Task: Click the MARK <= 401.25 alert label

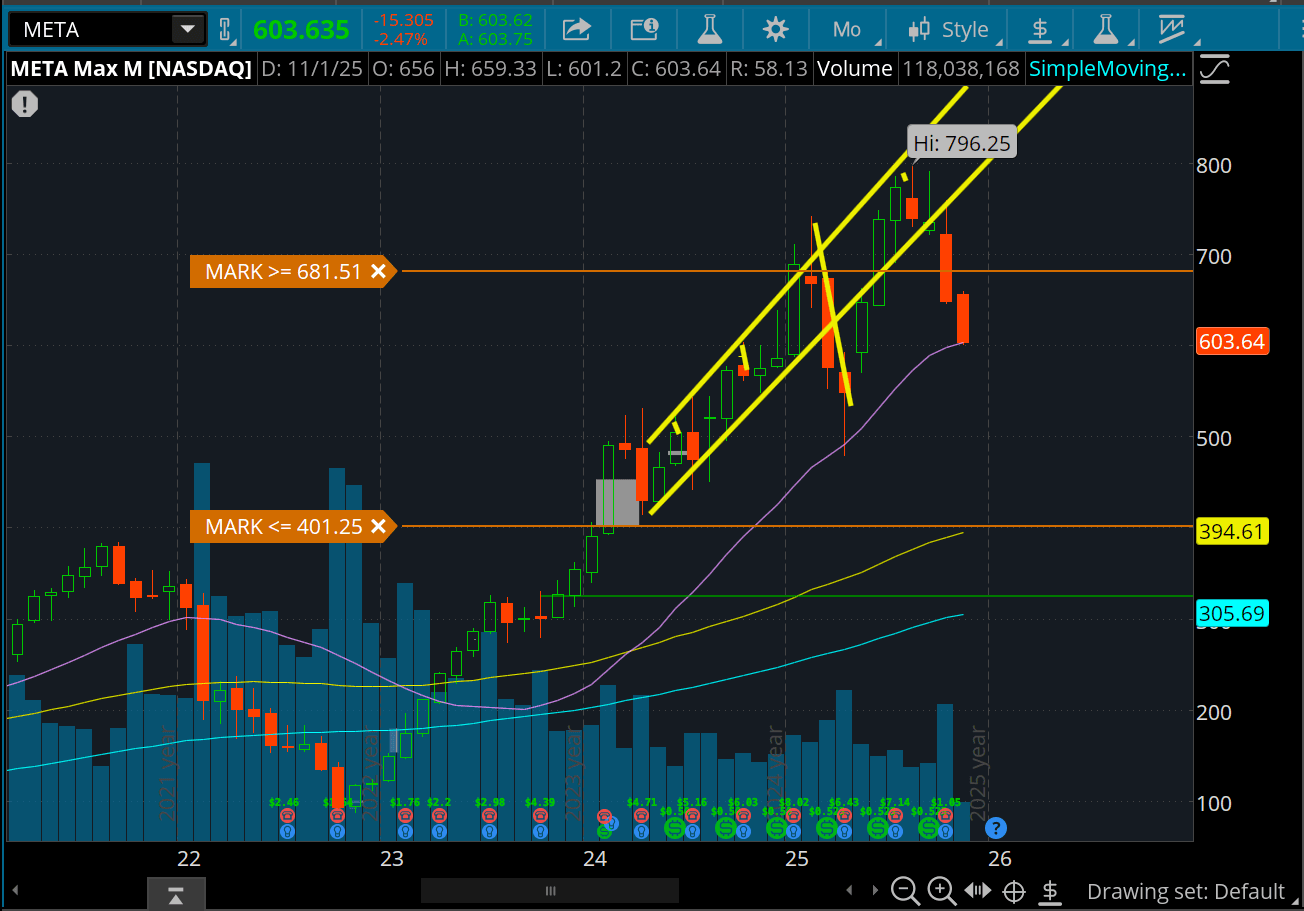Action: pos(283,526)
